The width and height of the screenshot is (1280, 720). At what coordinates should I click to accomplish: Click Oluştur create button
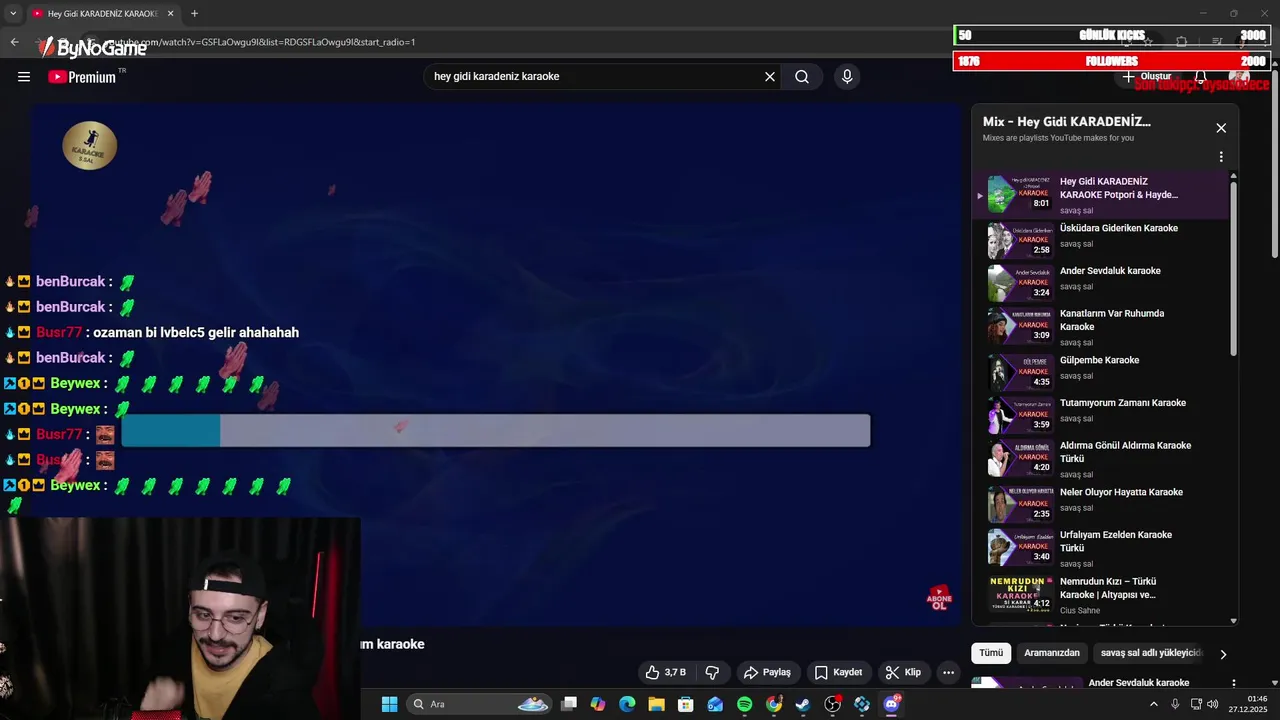1146,77
